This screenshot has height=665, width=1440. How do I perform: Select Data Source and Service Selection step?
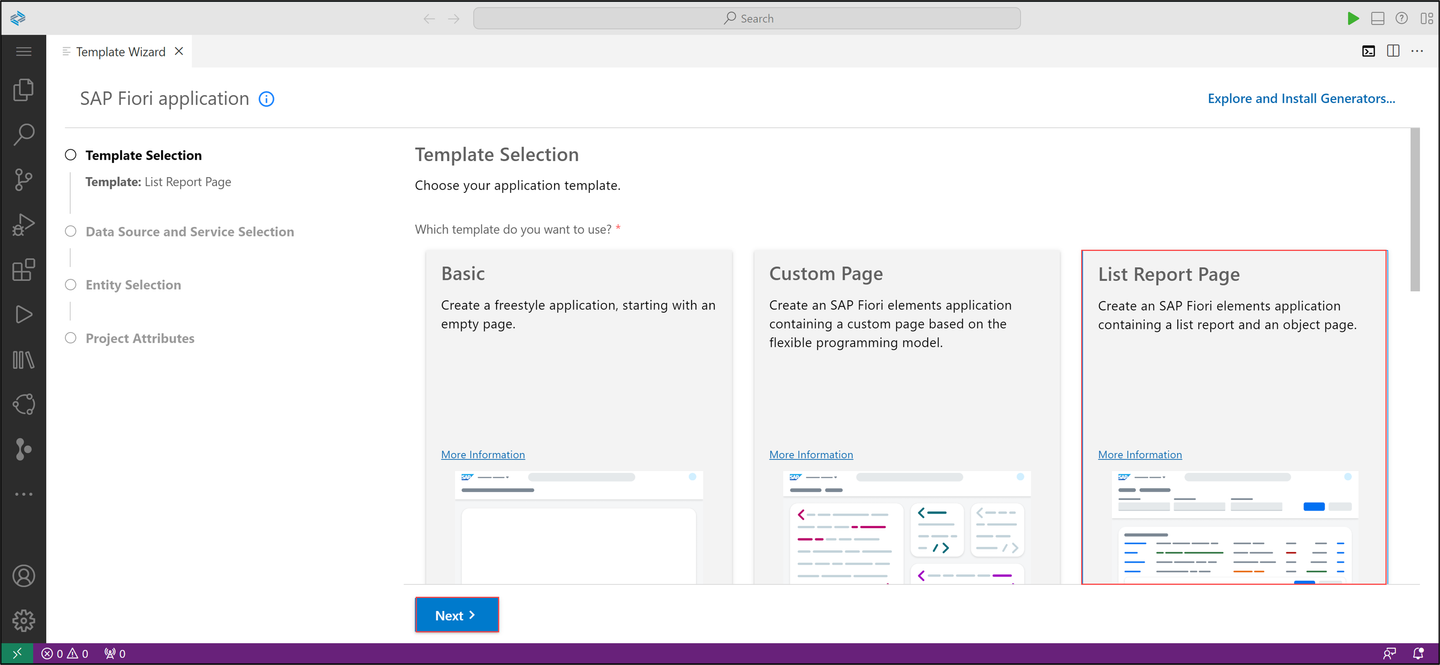[x=190, y=231]
